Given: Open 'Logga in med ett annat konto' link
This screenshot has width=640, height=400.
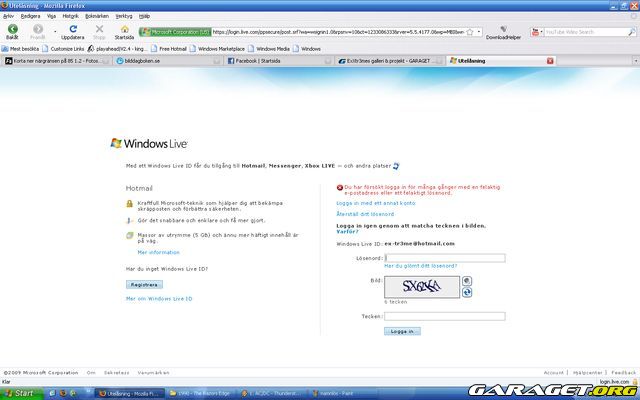Looking at the screenshot, I should pos(375,203).
